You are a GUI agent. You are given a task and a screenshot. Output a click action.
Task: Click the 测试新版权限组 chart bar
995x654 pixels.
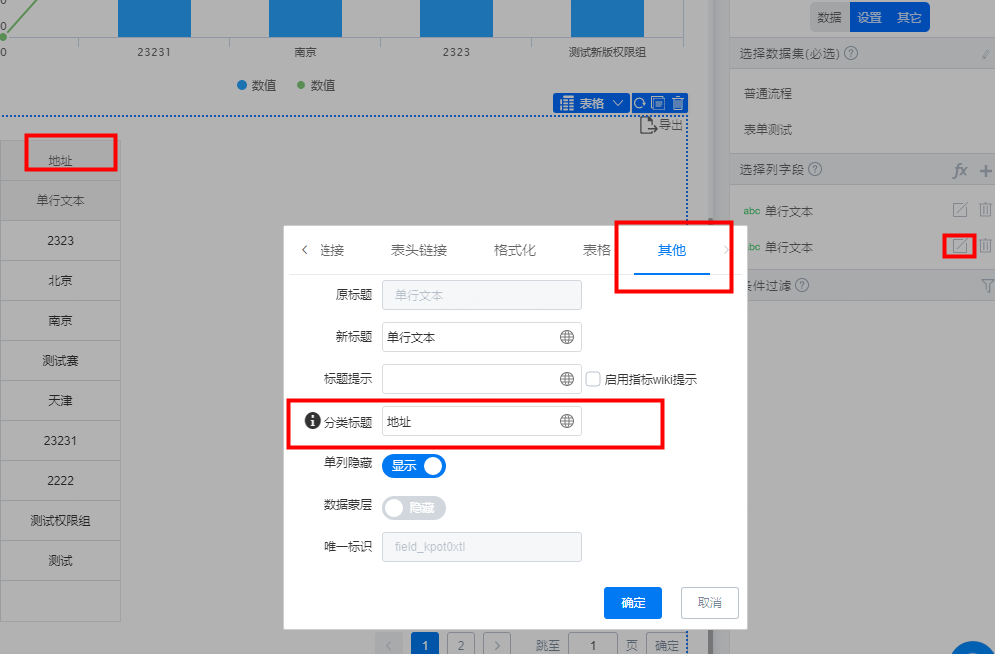click(x=607, y=18)
